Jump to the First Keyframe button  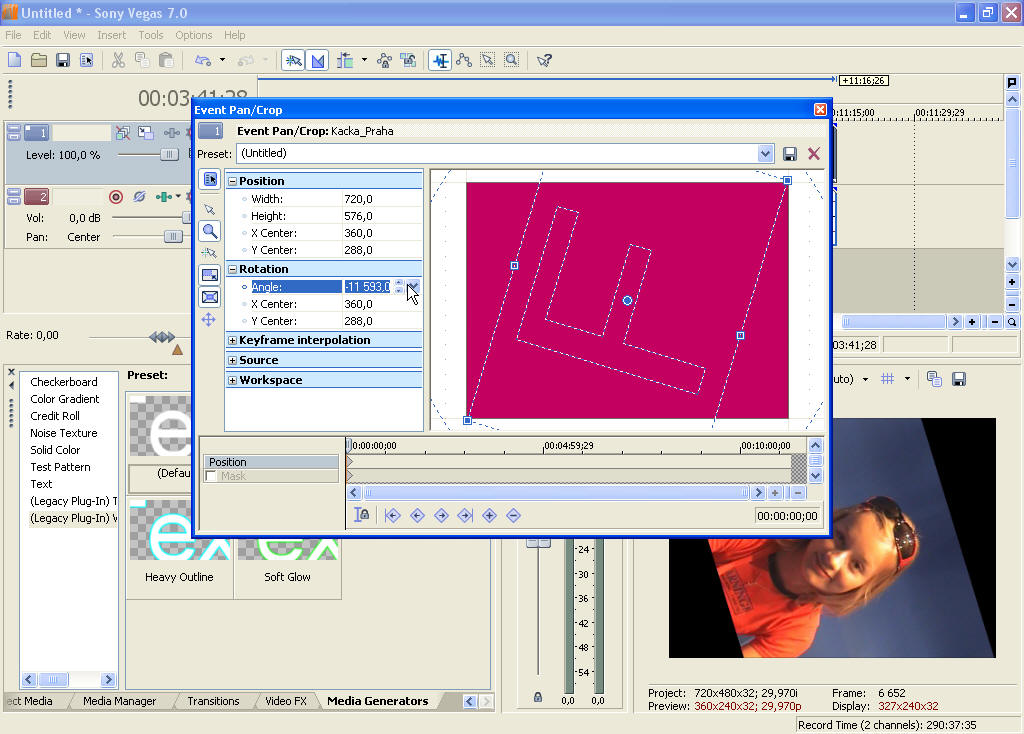(393, 515)
